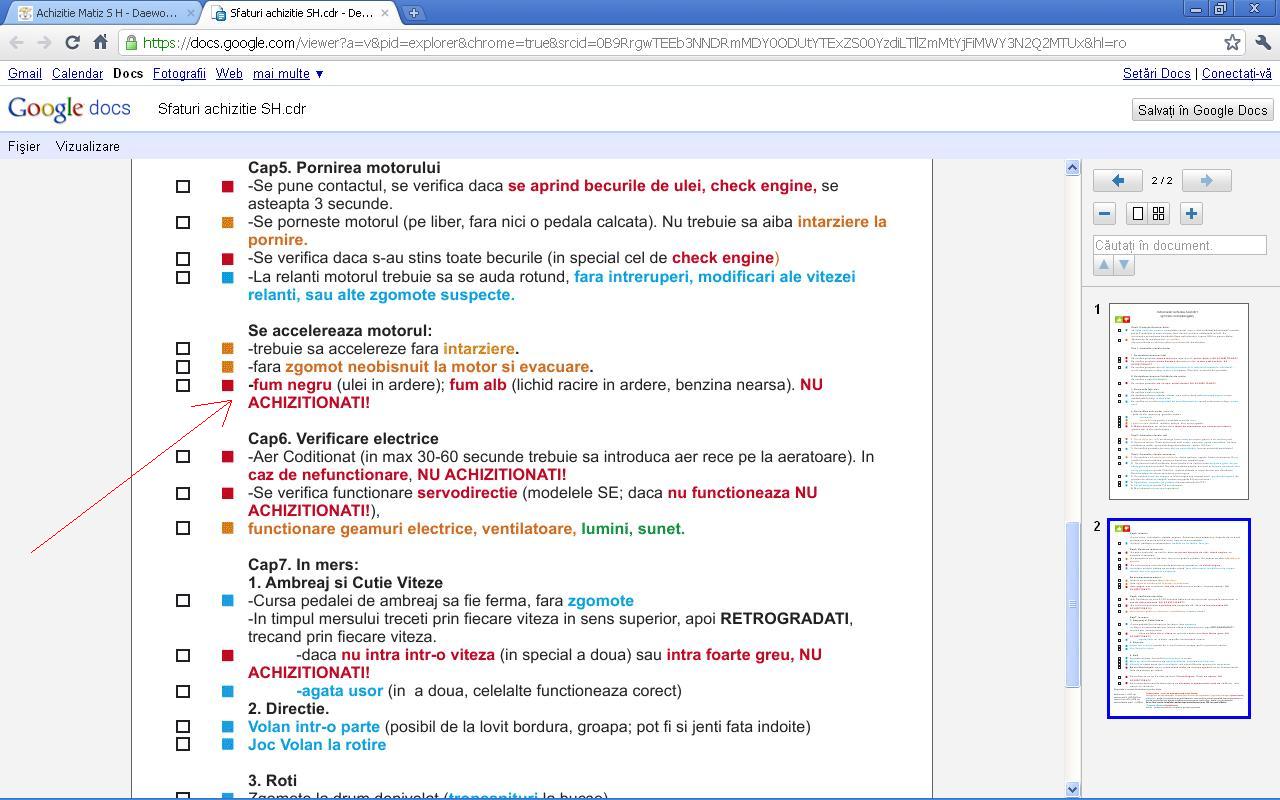Open a new browser tab
Screen dimensions: 1280x800
click(414, 13)
